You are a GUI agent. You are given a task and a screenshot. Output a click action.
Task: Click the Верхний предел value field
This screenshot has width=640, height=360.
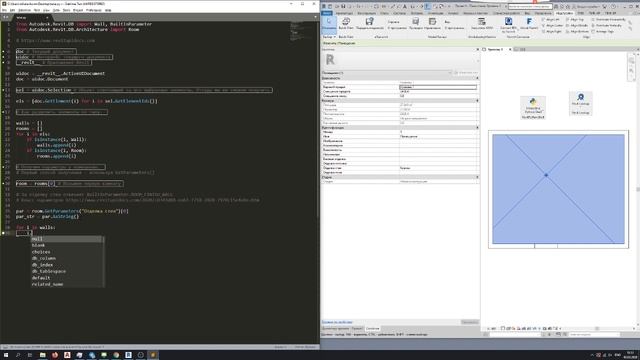438,87
